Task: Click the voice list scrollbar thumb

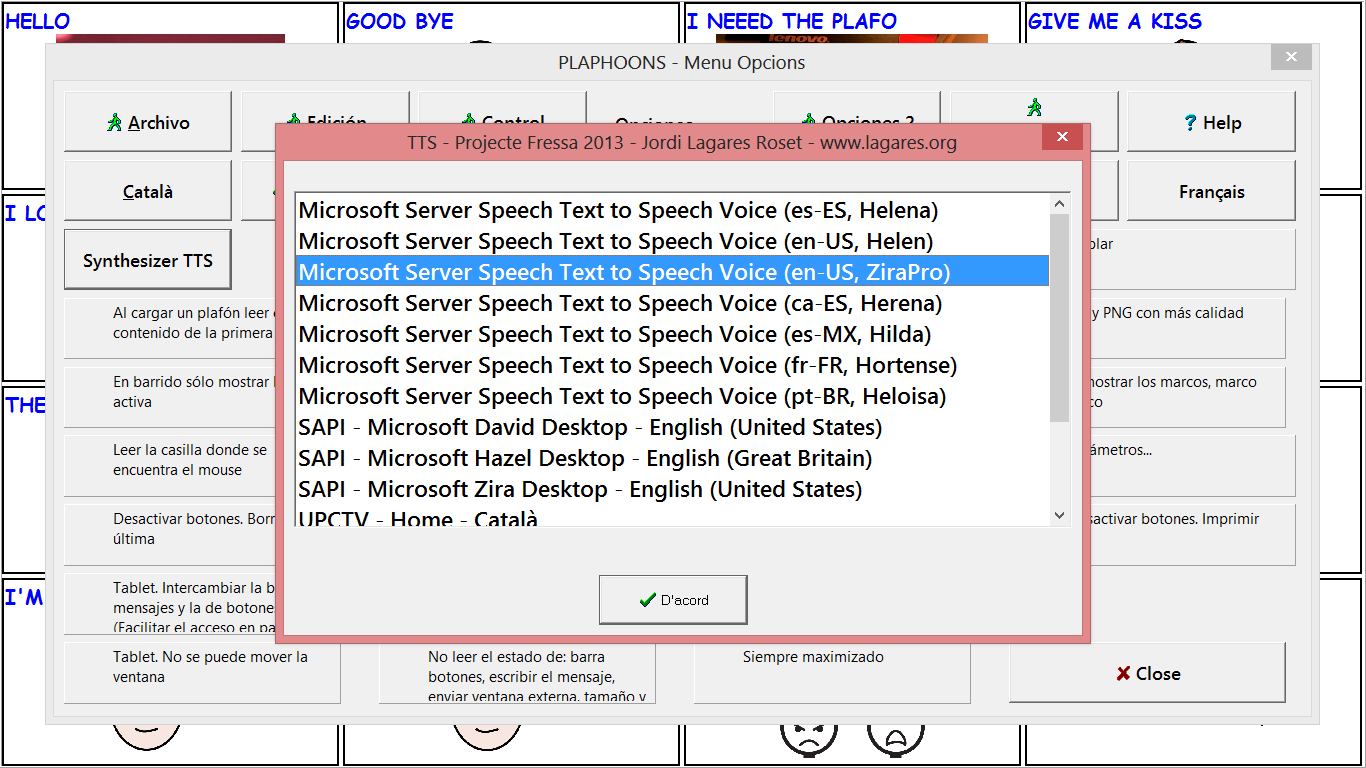Action: [x=1060, y=317]
